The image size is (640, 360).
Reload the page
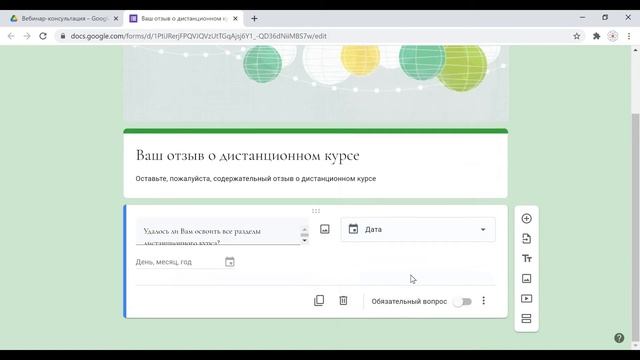point(43,36)
